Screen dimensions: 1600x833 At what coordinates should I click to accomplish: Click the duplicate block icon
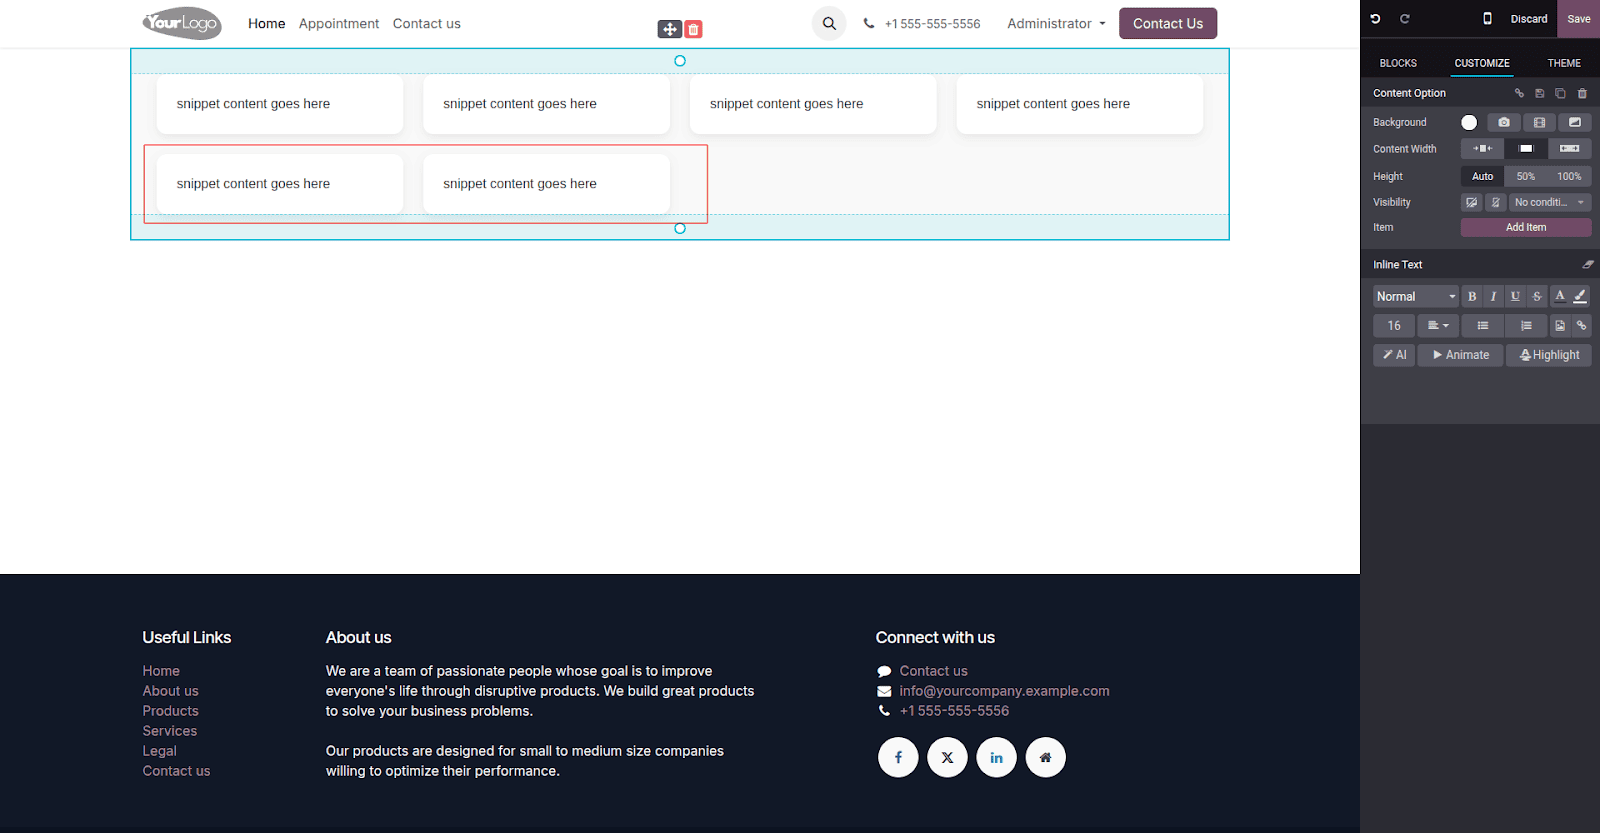tap(1560, 93)
